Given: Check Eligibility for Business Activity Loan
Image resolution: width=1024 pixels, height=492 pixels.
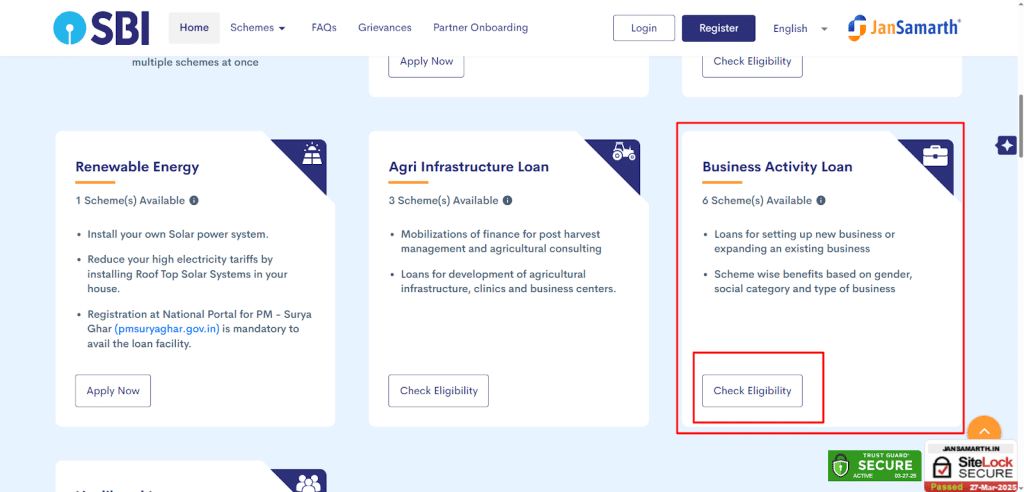Looking at the screenshot, I should (x=752, y=391).
